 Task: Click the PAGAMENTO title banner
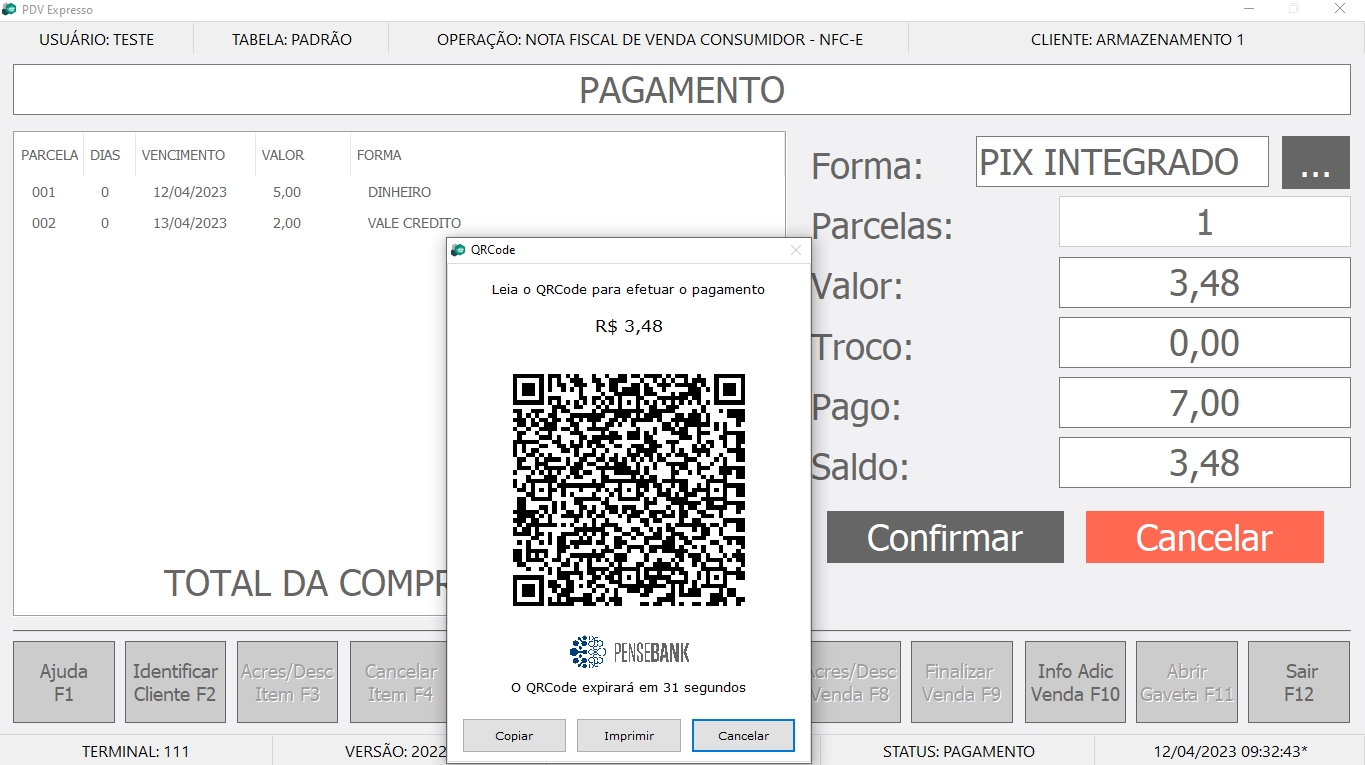[682, 90]
